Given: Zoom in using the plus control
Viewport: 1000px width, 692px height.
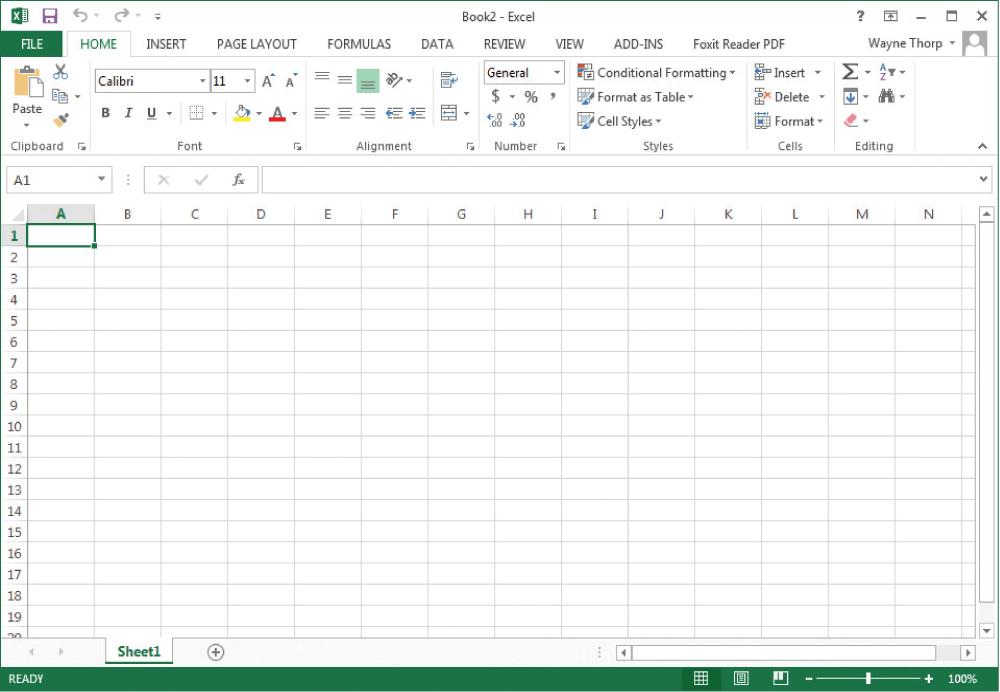Looking at the screenshot, I should [928, 678].
